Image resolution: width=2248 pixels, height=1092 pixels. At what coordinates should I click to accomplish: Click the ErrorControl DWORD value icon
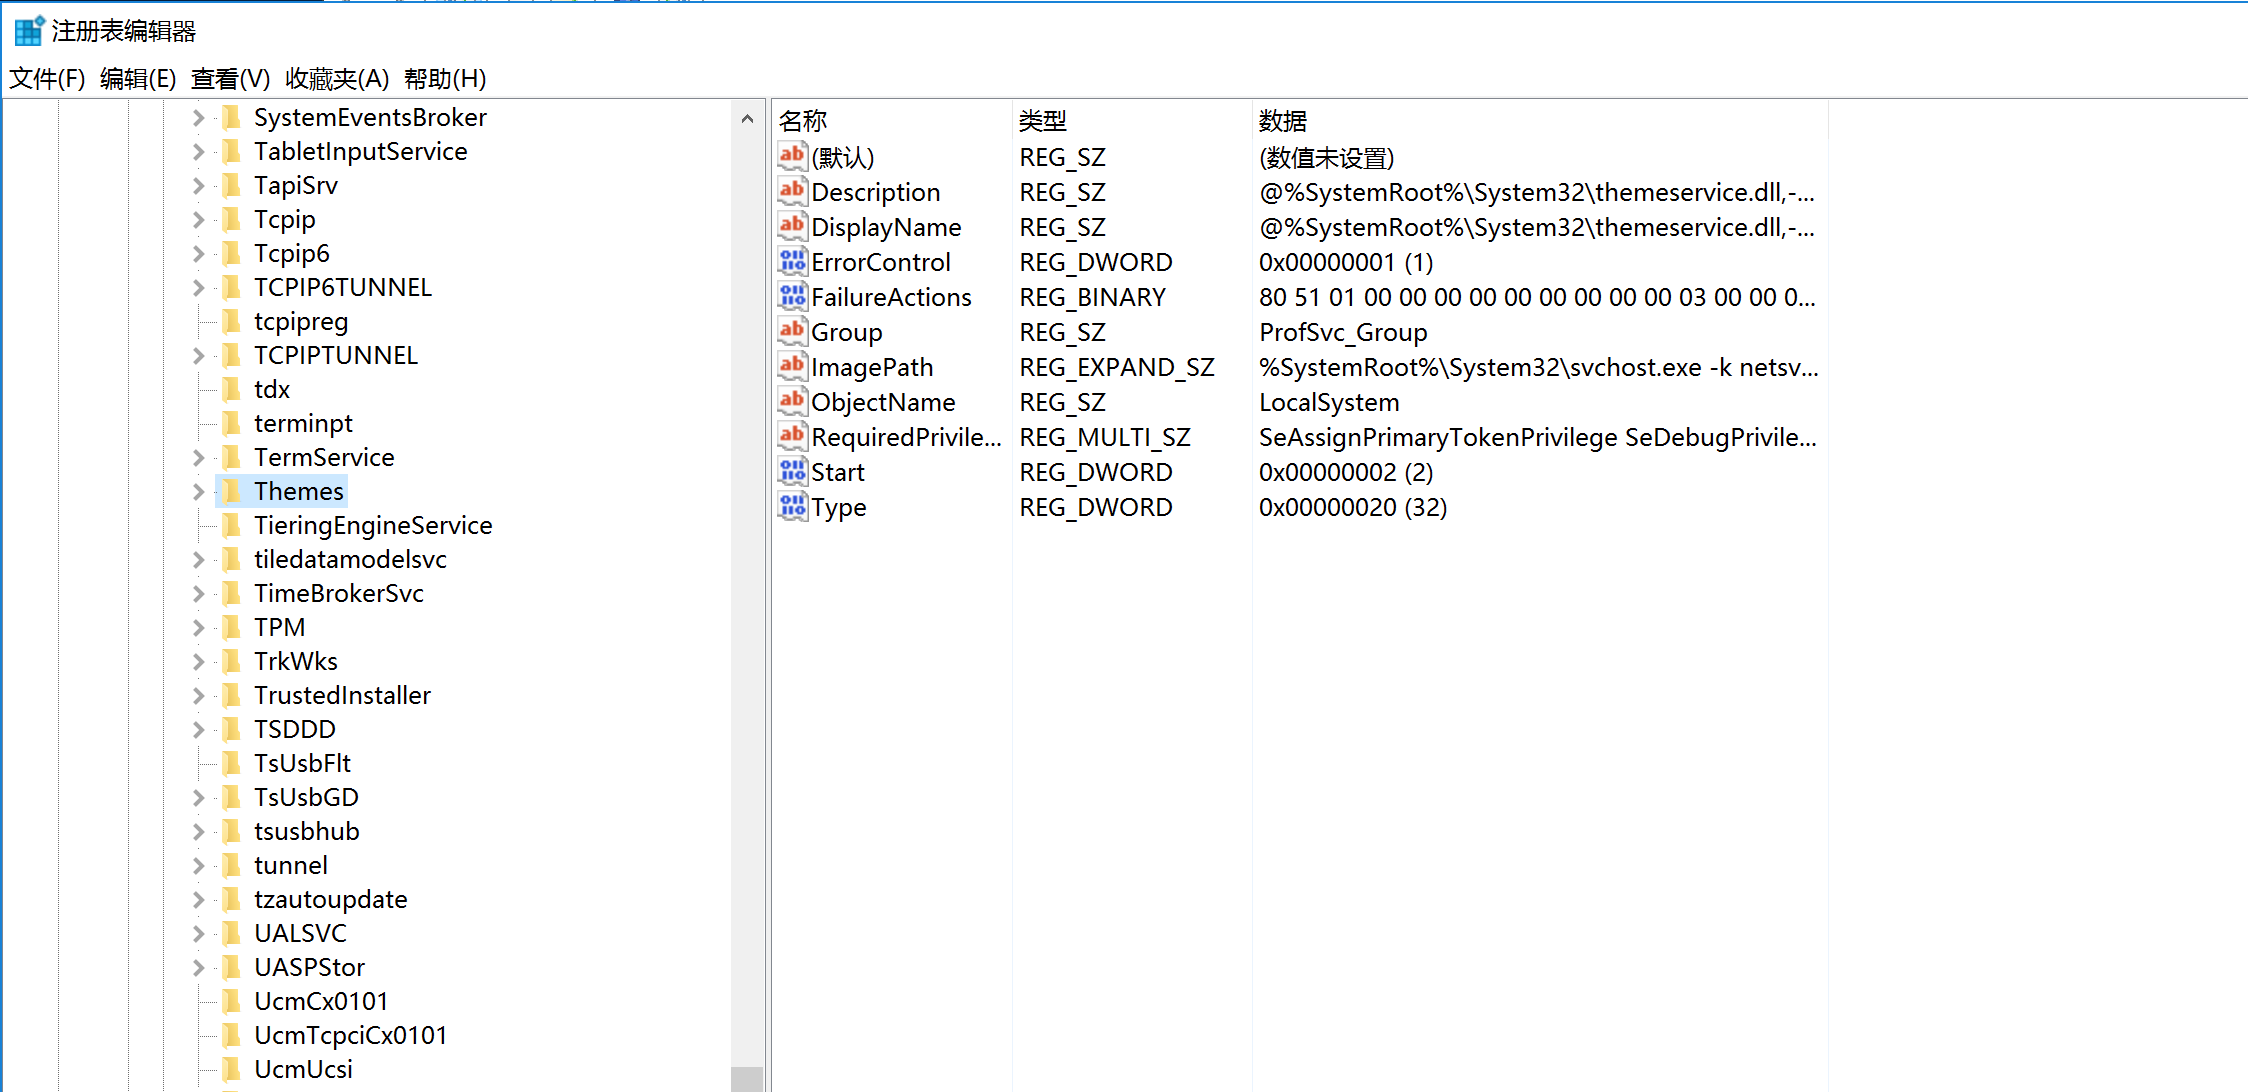tap(792, 262)
